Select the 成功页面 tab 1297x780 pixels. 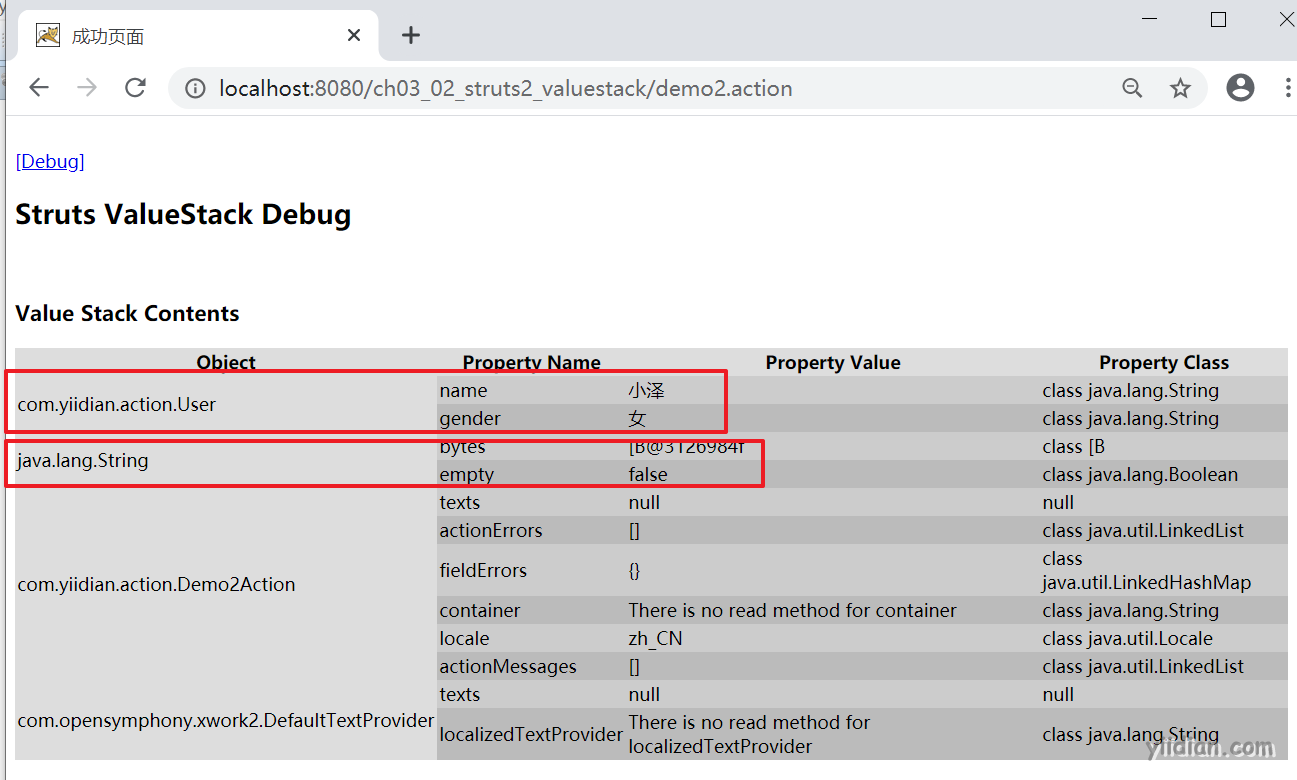click(x=200, y=36)
